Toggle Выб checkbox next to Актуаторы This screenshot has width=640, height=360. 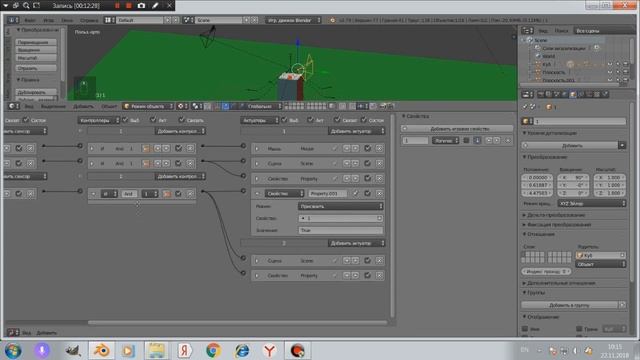coord(284,120)
